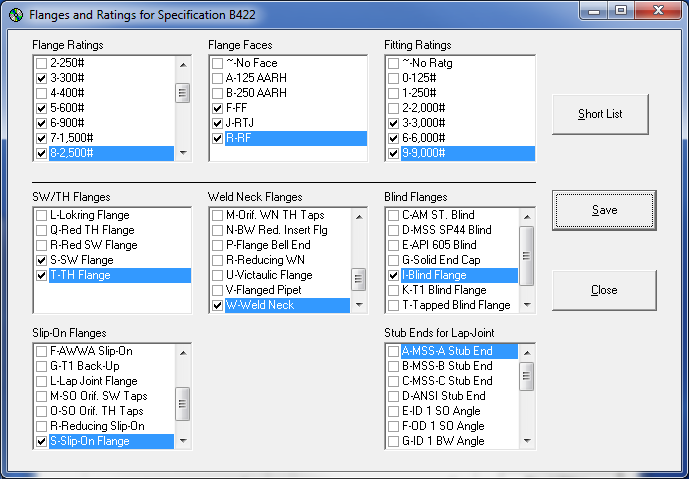Check the U-Victaulic Flange option
The height and width of the screenshot is (479, 689).
pos(217,275)
